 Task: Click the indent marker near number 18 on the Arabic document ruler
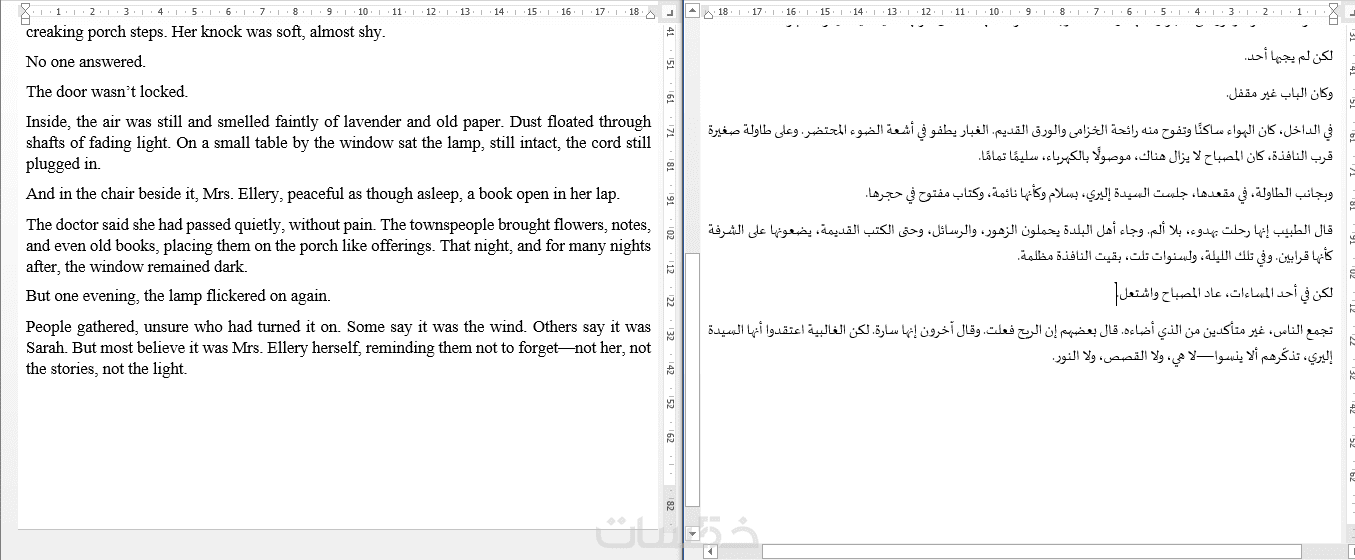pyautogui.click(x=709, y=16)
